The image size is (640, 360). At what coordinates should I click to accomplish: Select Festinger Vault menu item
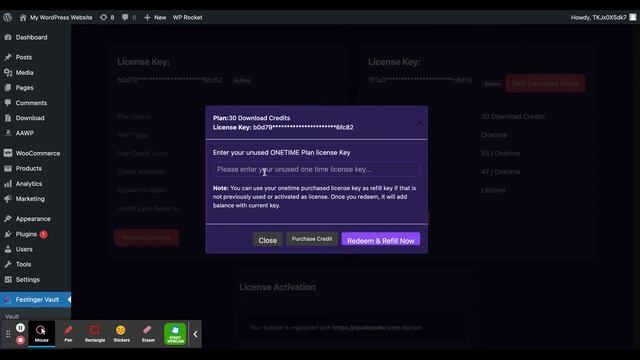tap(36, 300)
